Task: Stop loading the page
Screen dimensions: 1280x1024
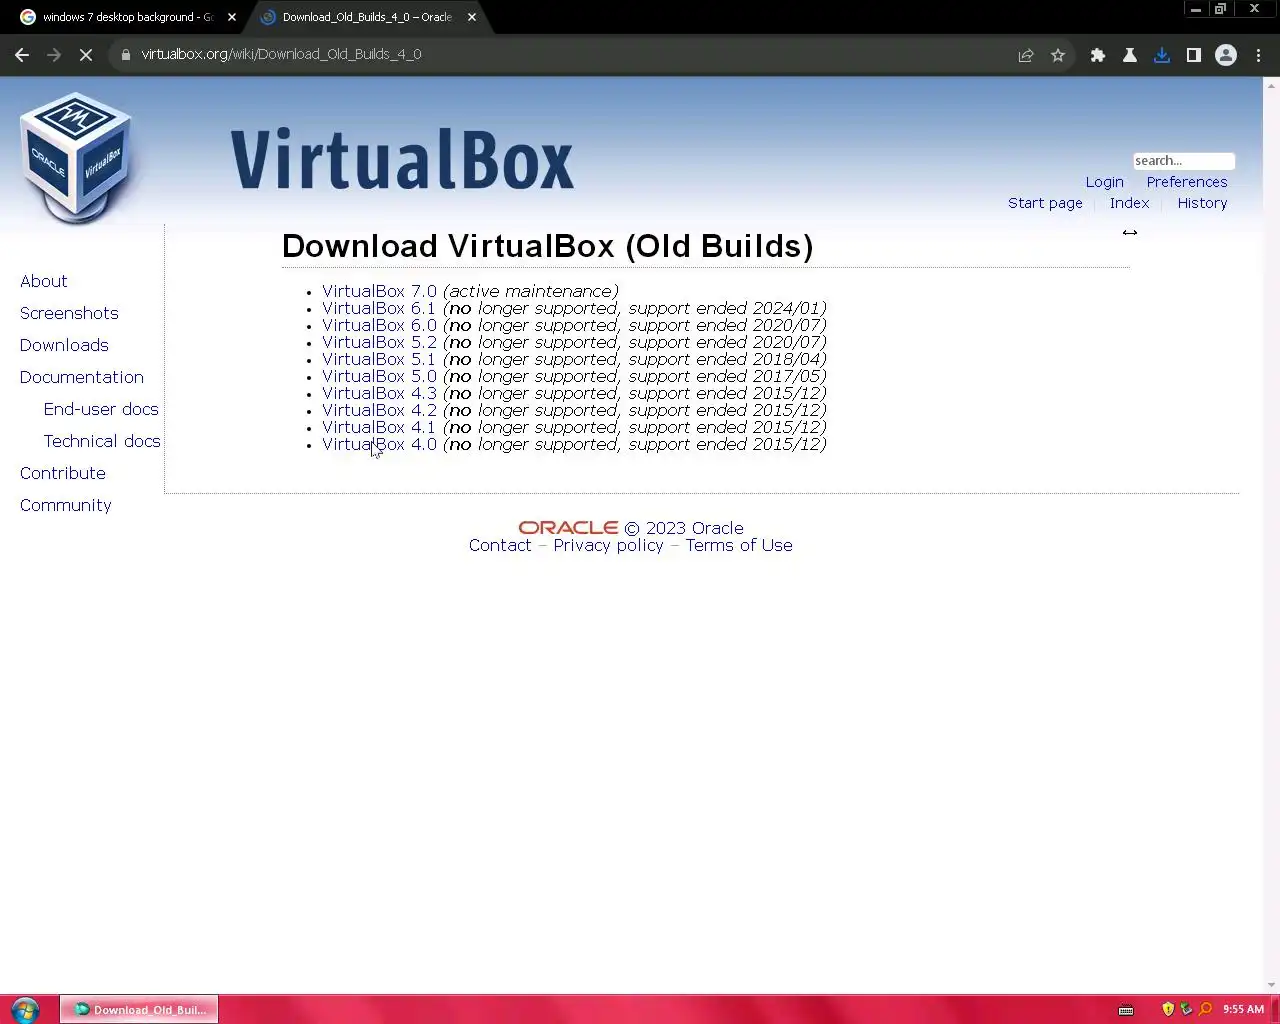Action: click(86, 55)
